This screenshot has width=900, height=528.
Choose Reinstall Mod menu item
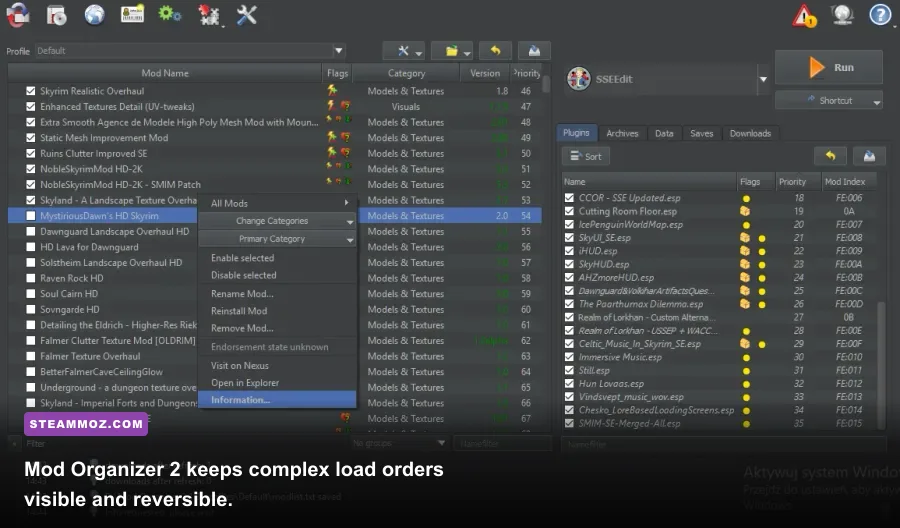277,311
